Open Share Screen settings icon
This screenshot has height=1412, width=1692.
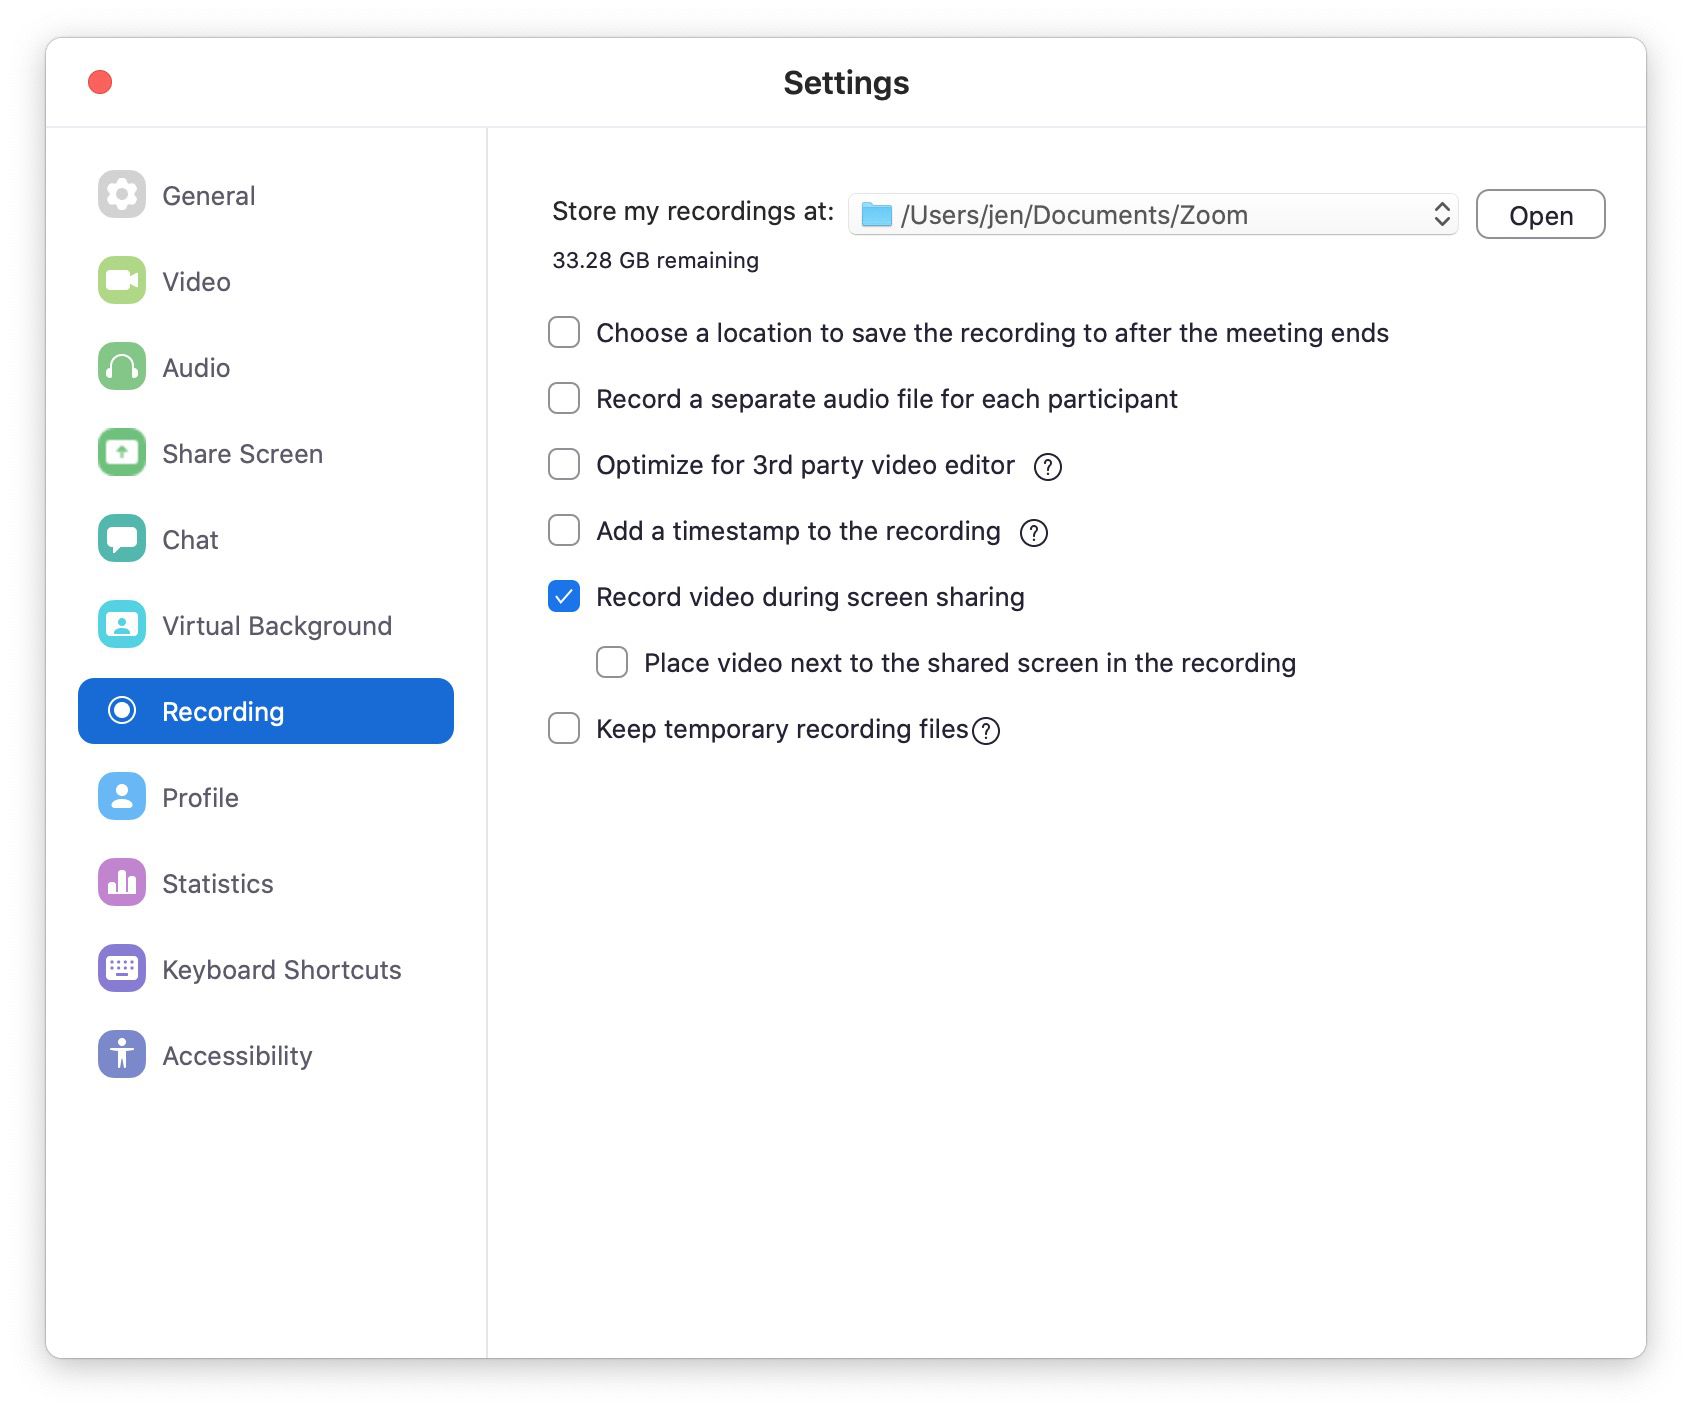(x=122, y=453)
